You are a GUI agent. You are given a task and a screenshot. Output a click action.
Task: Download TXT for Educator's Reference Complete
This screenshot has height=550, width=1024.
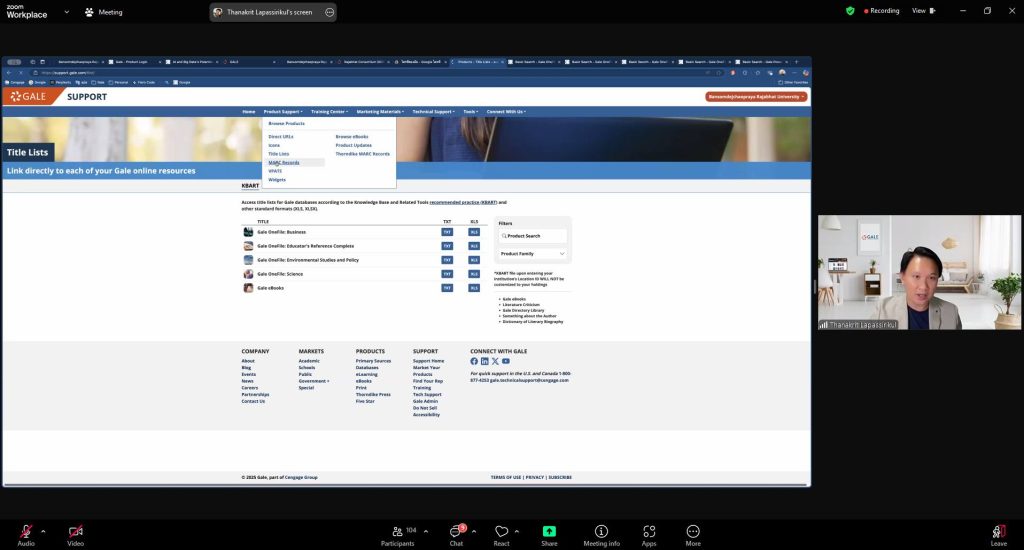[x=447, y=246]
